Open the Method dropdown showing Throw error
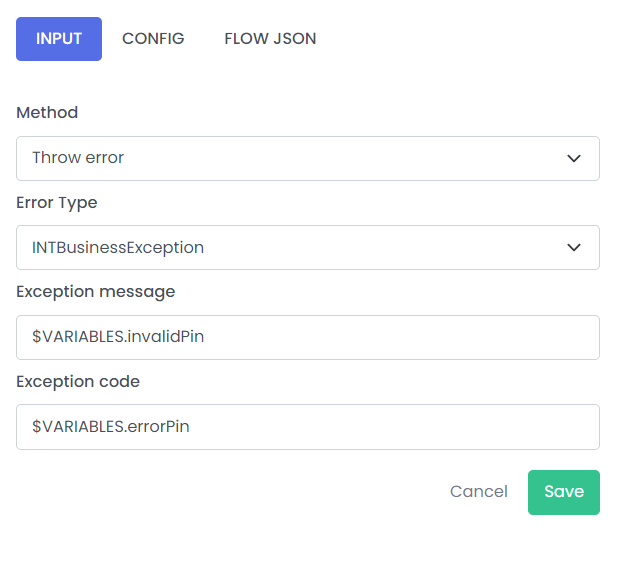620x562 pixels. pyautogui.click(x=308, y=159)
